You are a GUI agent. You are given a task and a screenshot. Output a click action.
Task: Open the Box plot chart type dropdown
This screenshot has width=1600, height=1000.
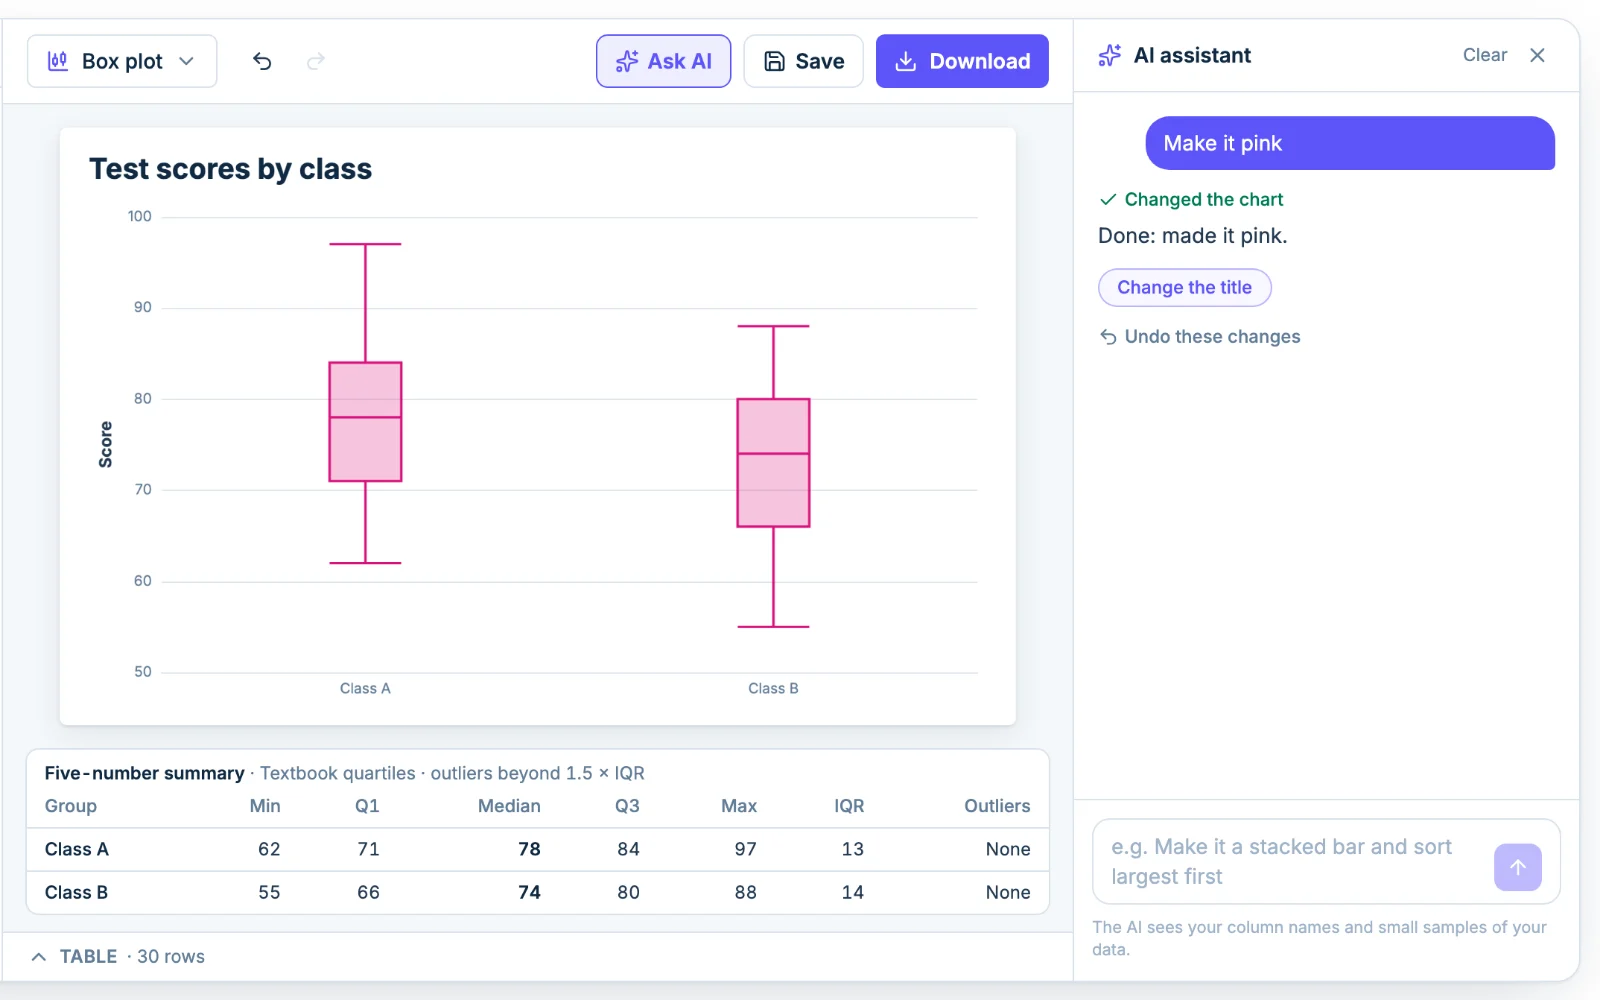[x=122, y=61]
